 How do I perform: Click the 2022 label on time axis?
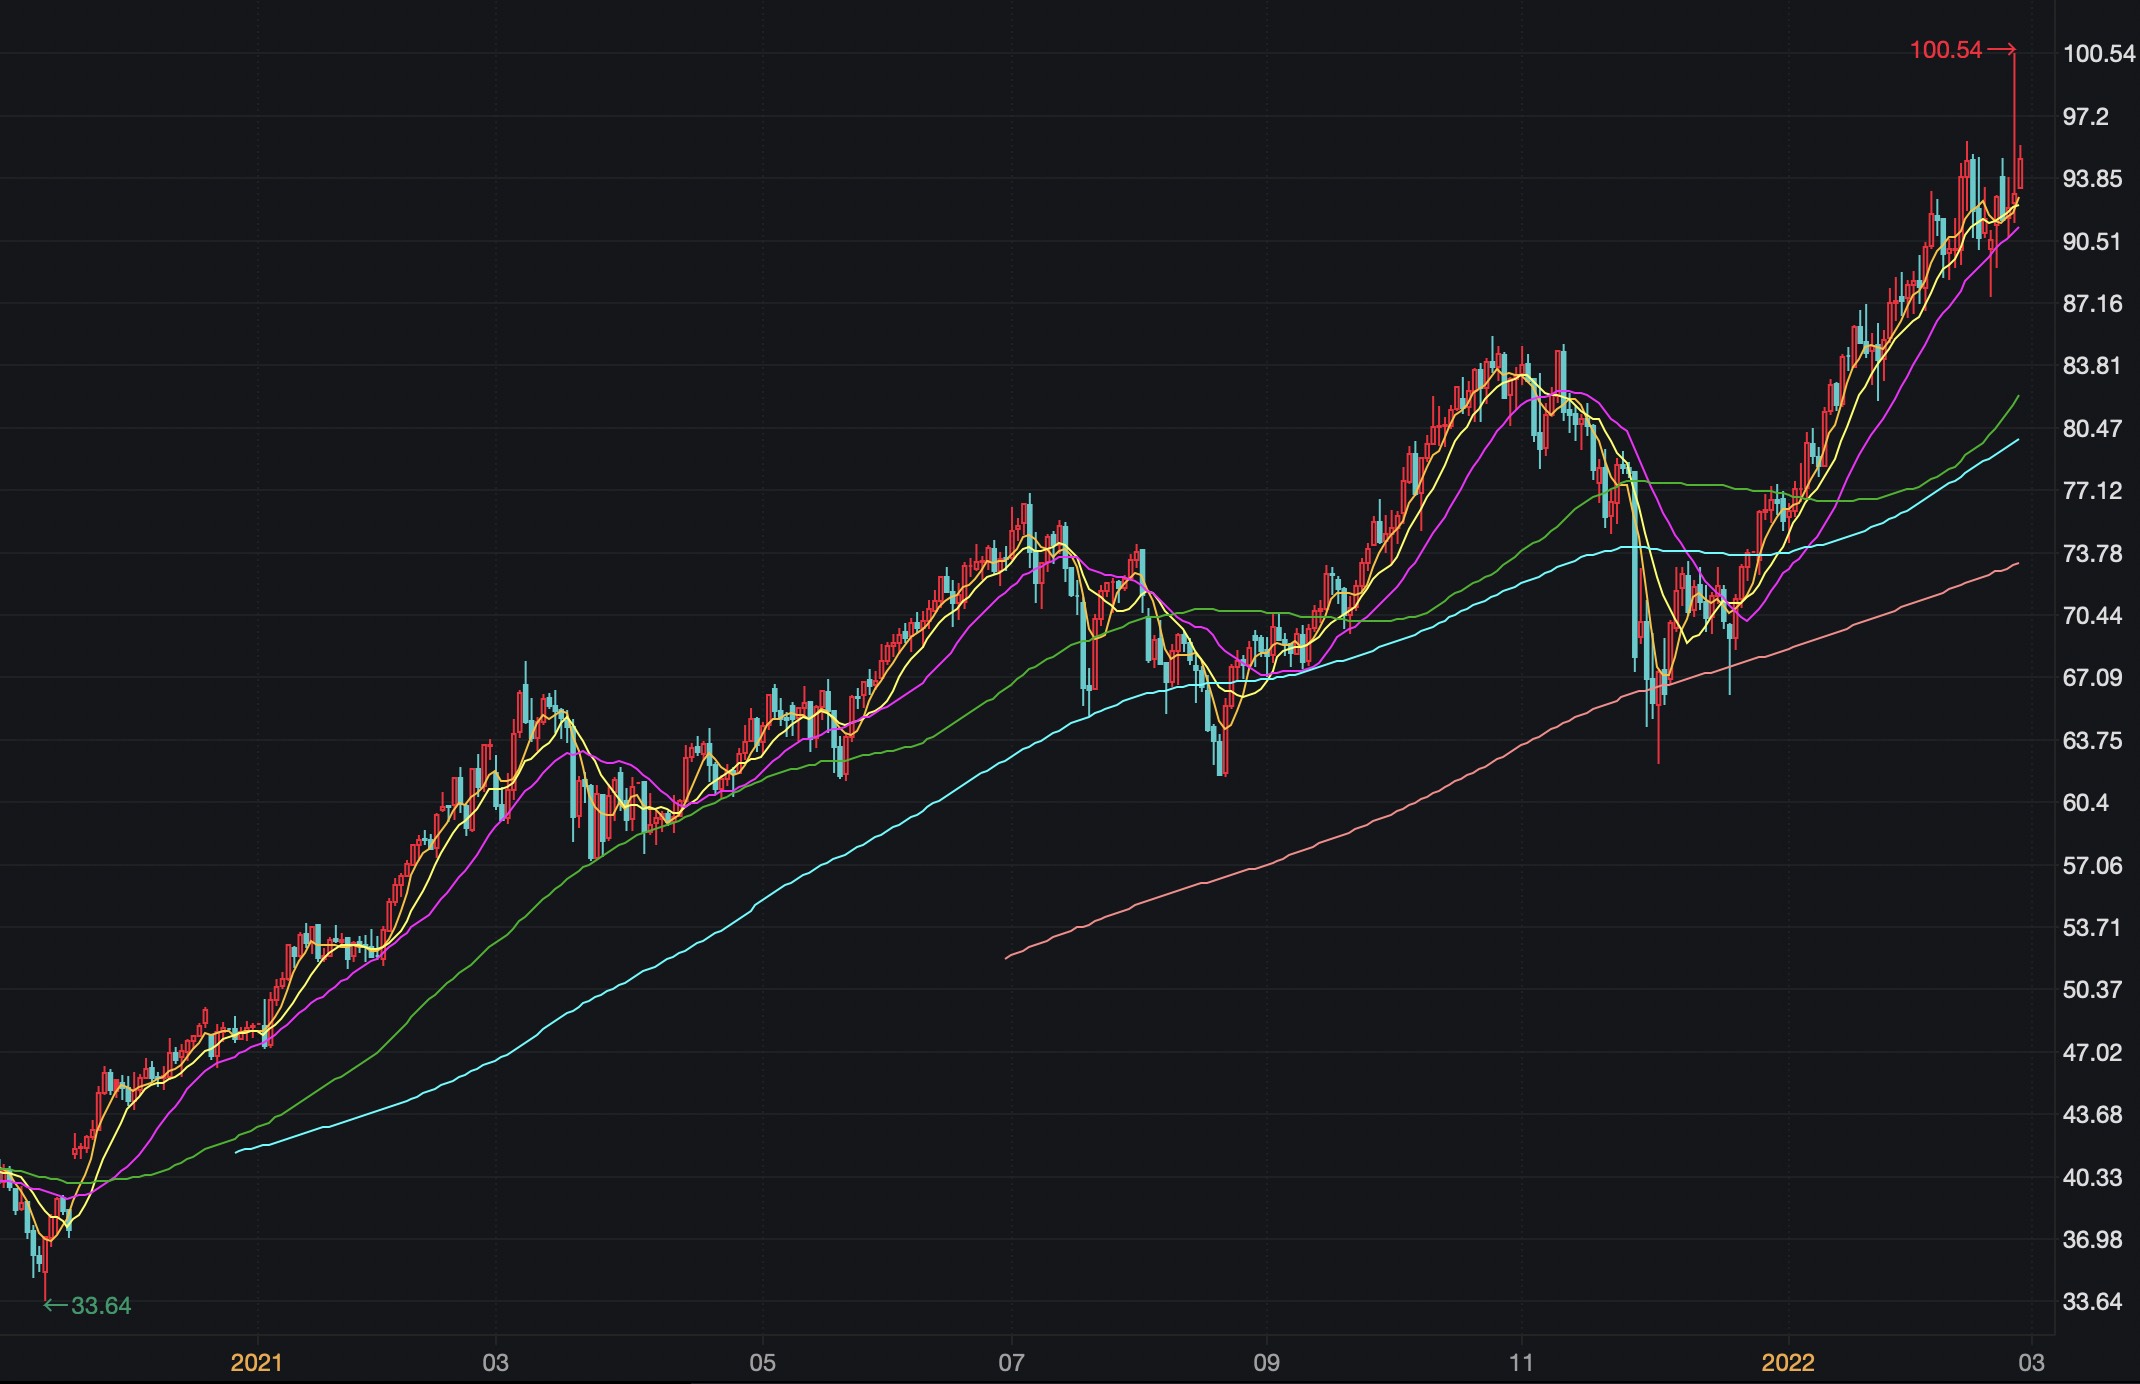tap(1787, 1362)
